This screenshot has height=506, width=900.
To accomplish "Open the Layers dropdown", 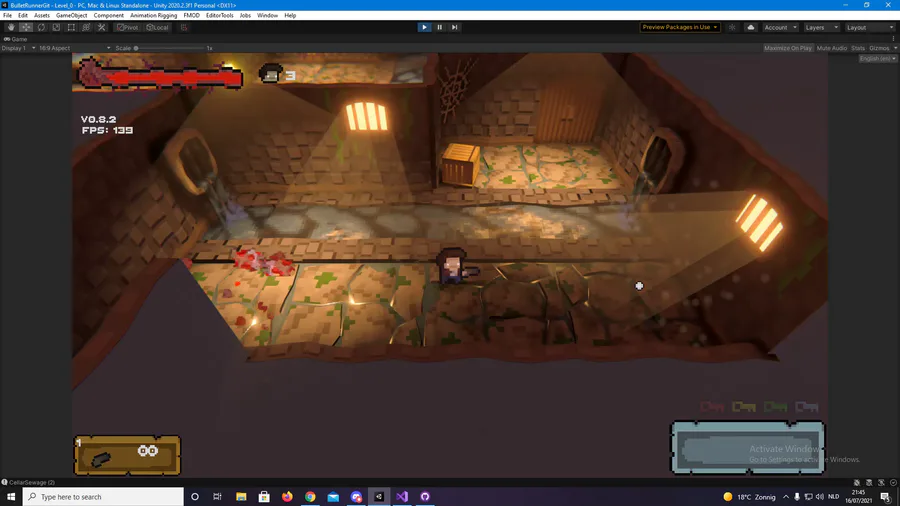I will (x=821, y=27).
